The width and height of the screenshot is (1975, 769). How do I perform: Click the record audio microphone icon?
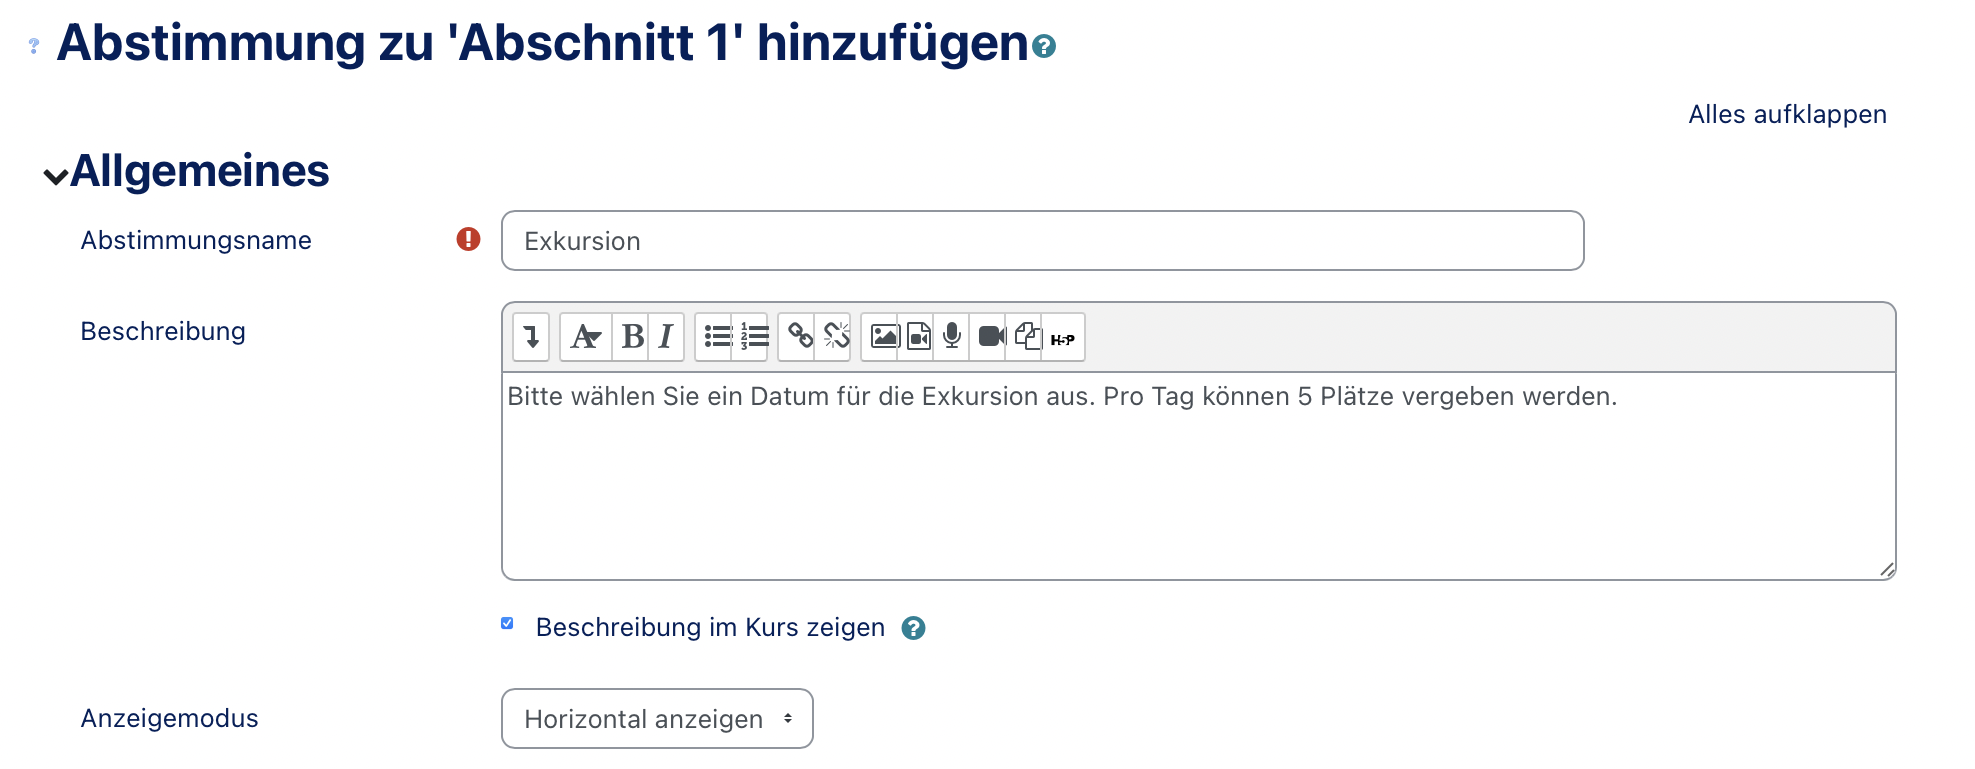[952, 337]
